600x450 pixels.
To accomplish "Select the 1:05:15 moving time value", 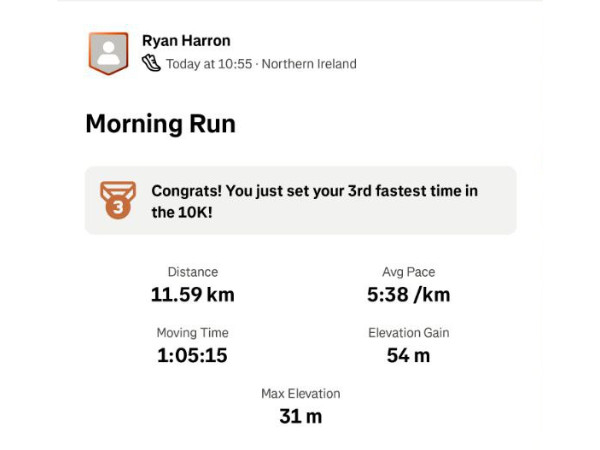I will 193,355.
